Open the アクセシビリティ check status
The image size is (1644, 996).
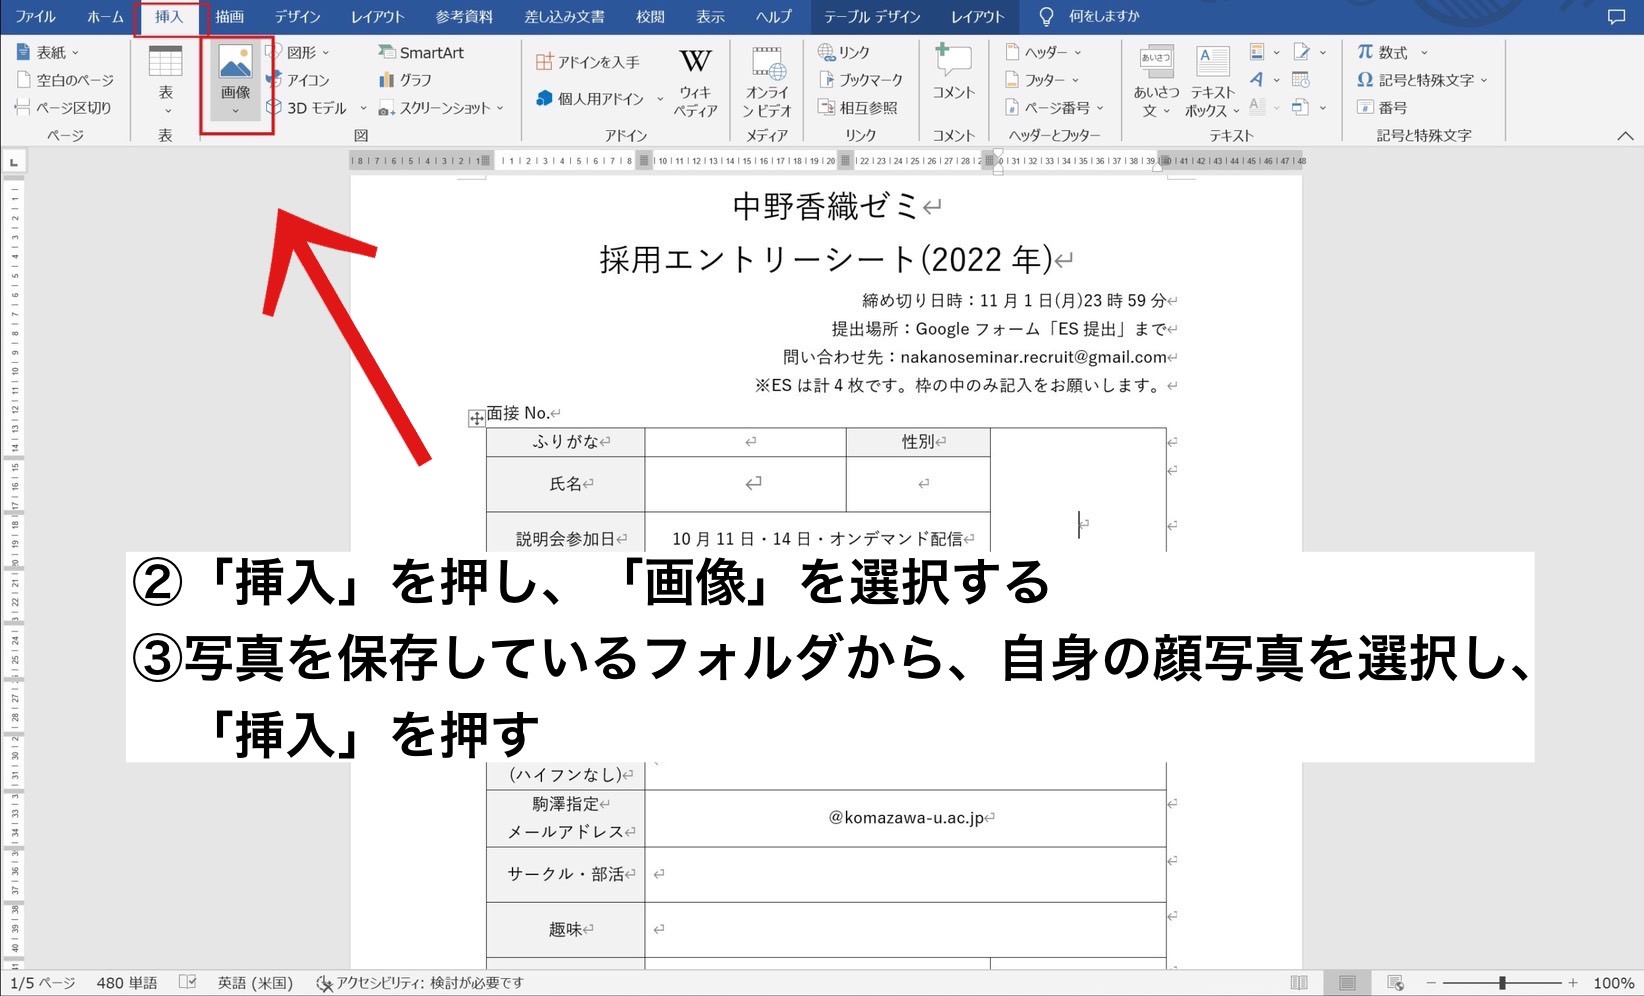point(420,983)
